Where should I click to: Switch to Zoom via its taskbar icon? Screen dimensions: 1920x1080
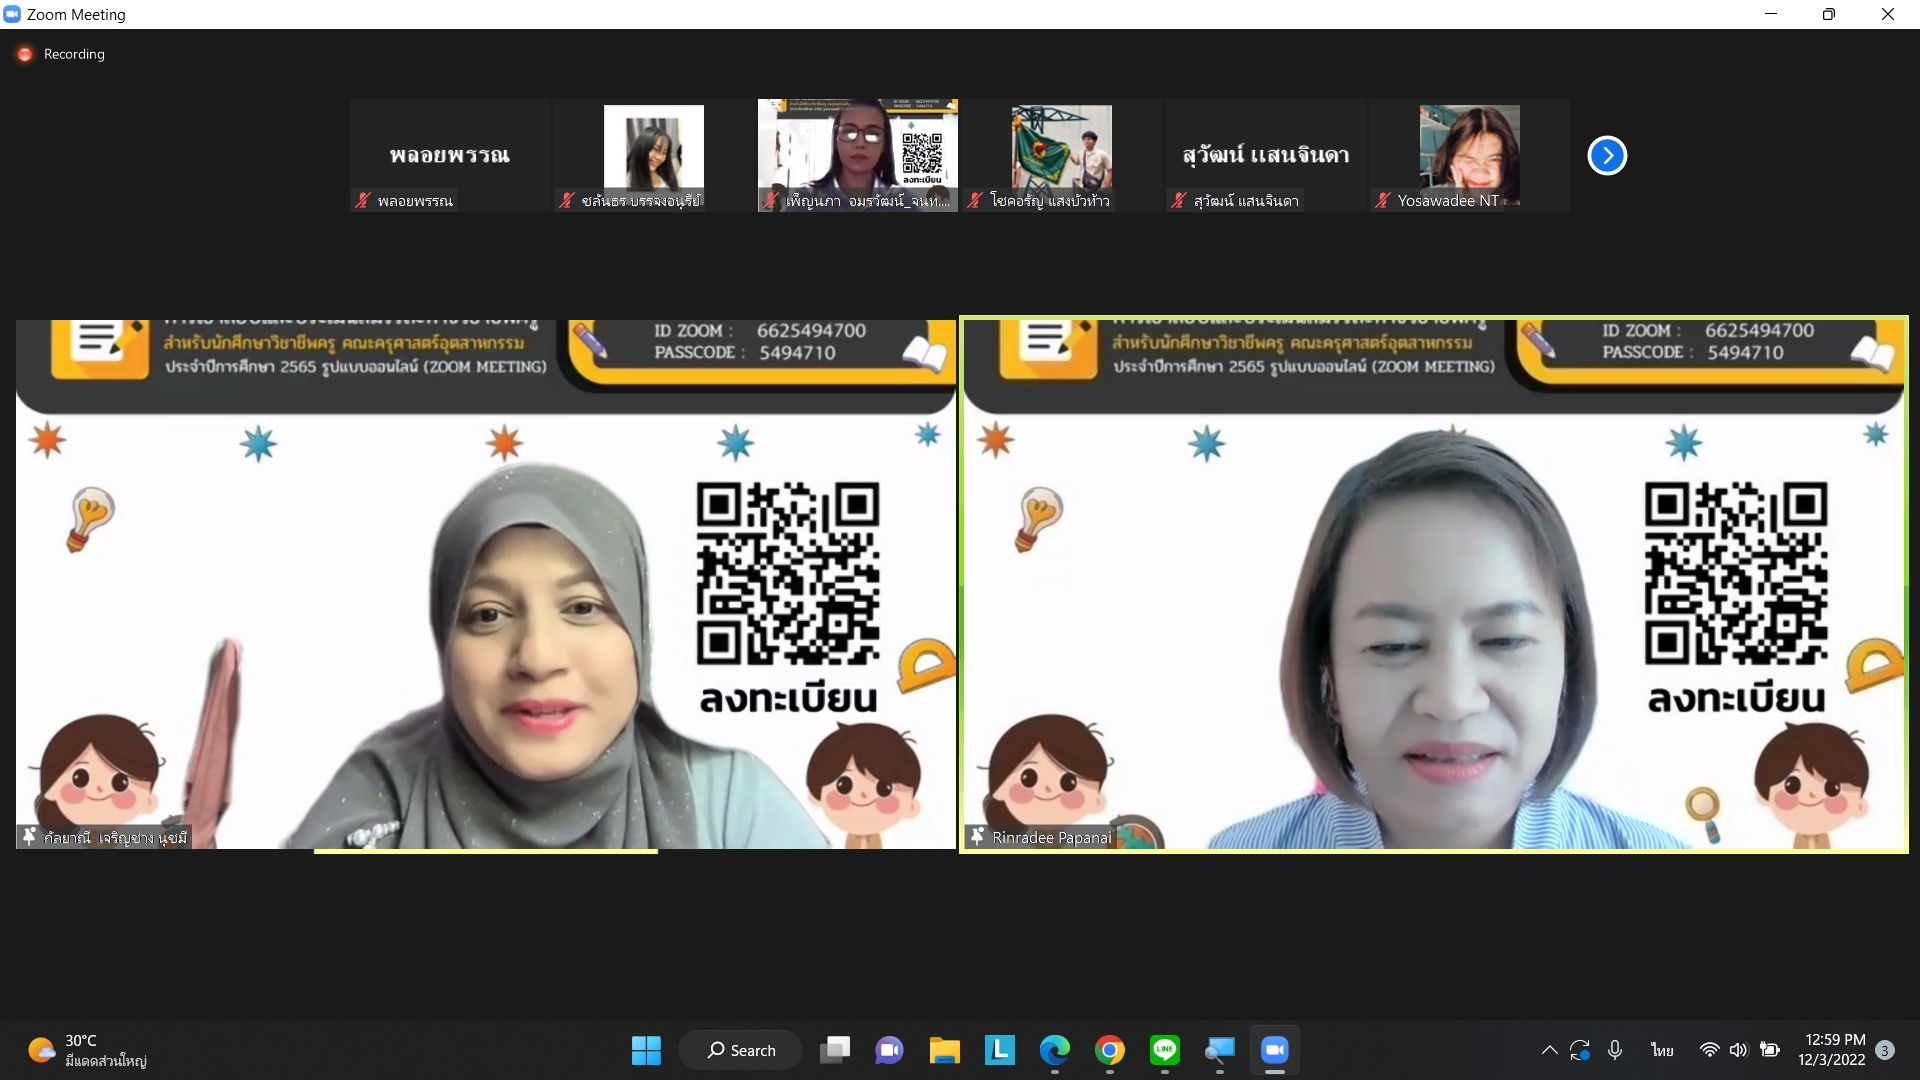(1274, 1050)
